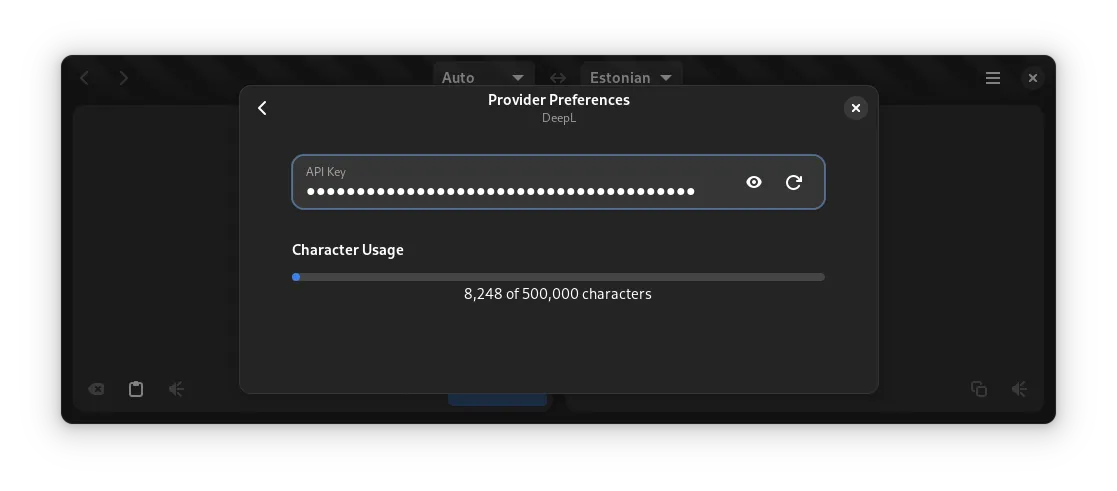Screen dimensions: 1117x491
Task: Go to previous translation in history
Action: (x=85, y=78)
